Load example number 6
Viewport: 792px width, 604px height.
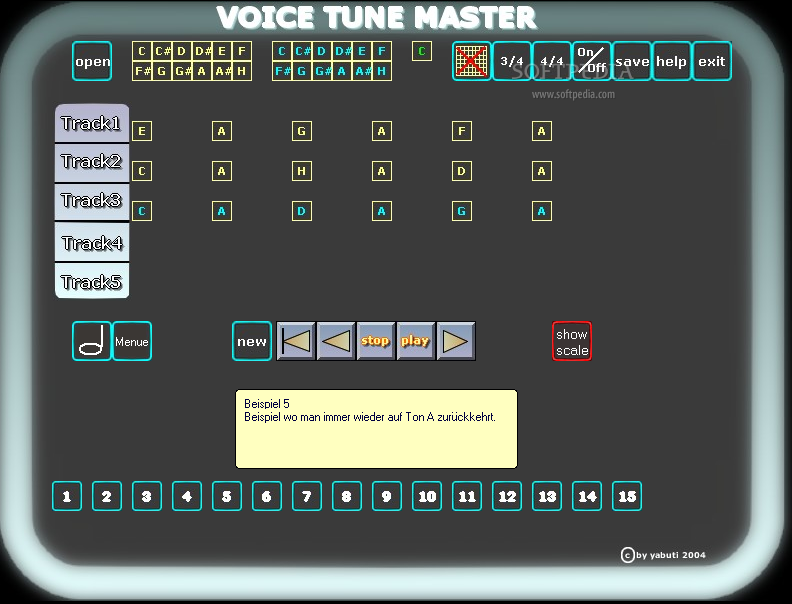267,496
